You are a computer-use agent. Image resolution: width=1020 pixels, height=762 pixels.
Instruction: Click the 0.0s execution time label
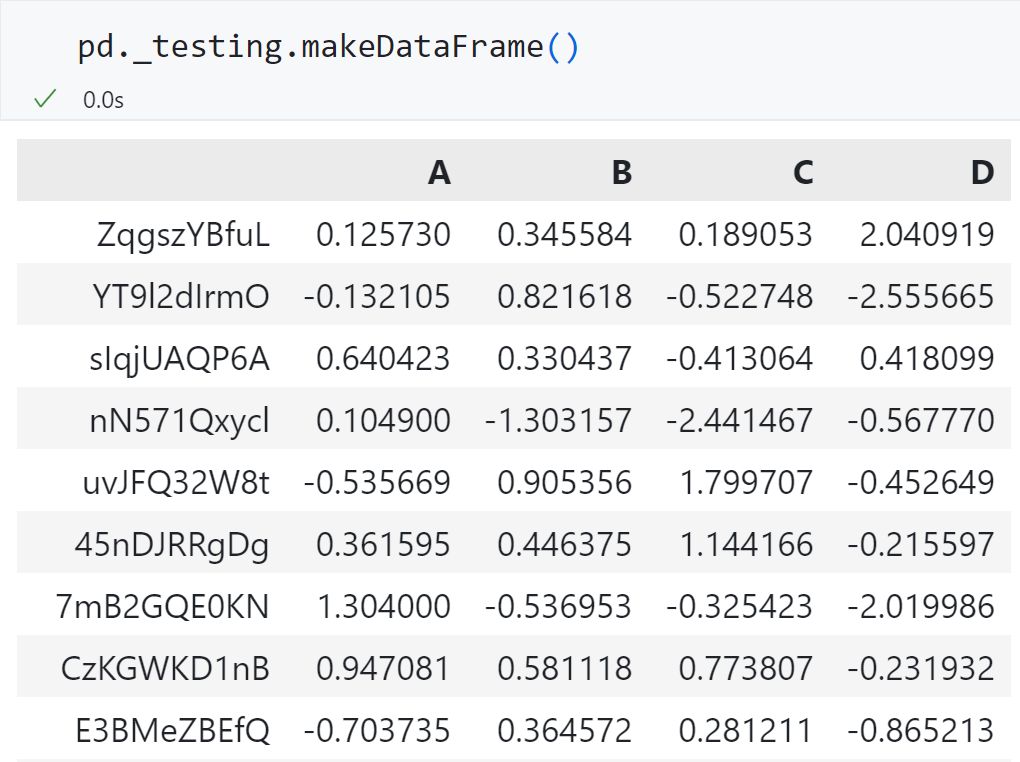103,100
